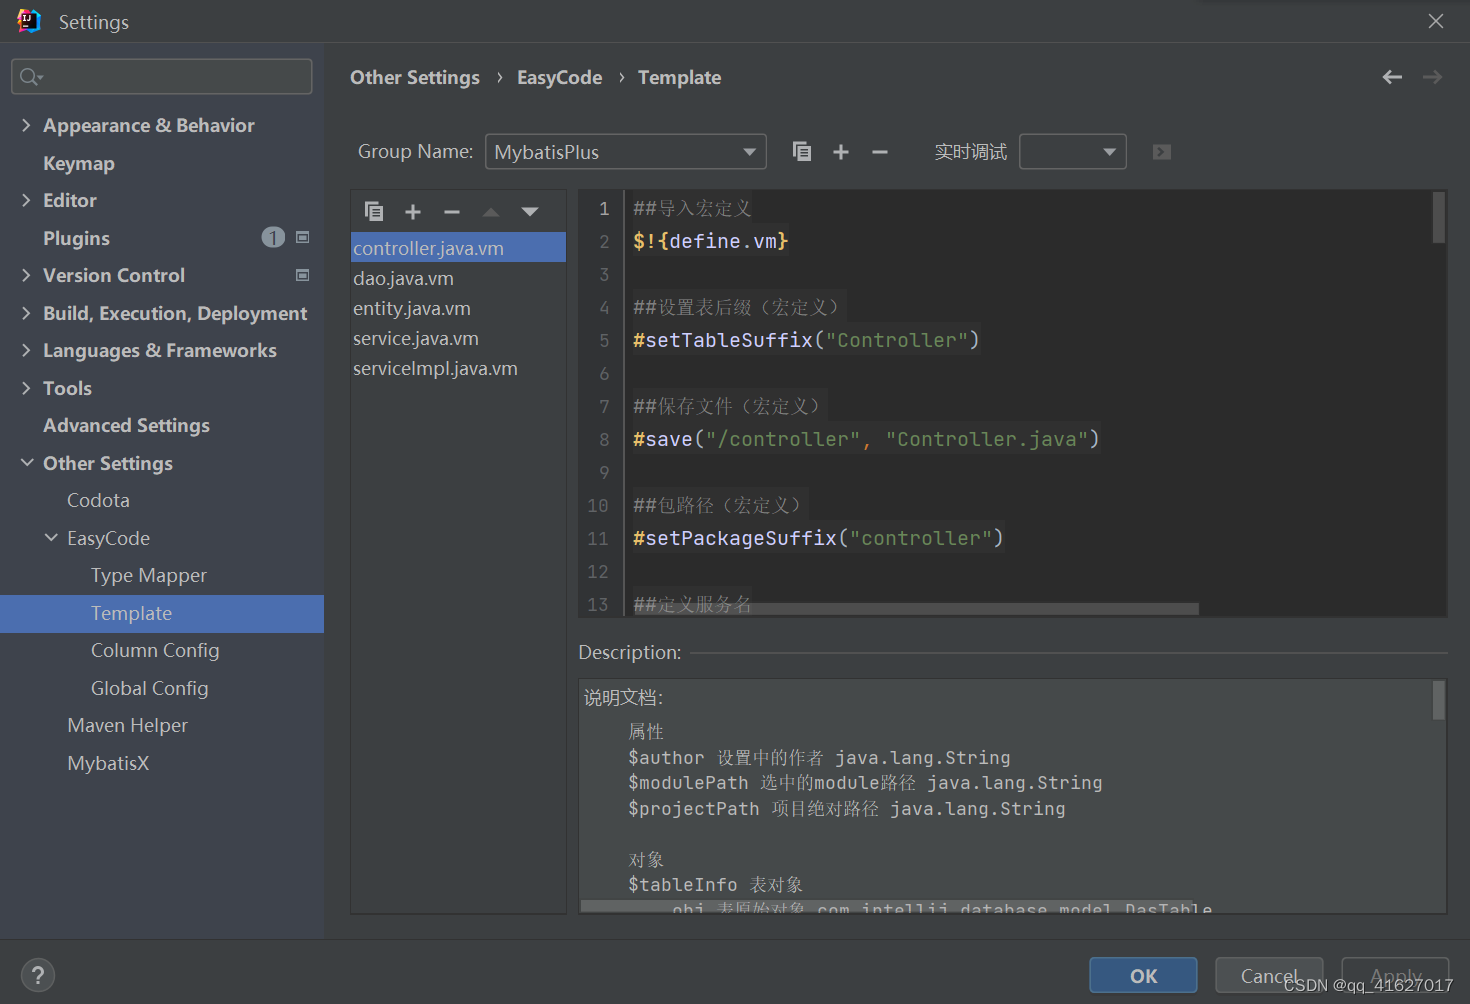Remove selected template with minus icon
Viewport: 1470px width, 1004px height.
point(451,211)
